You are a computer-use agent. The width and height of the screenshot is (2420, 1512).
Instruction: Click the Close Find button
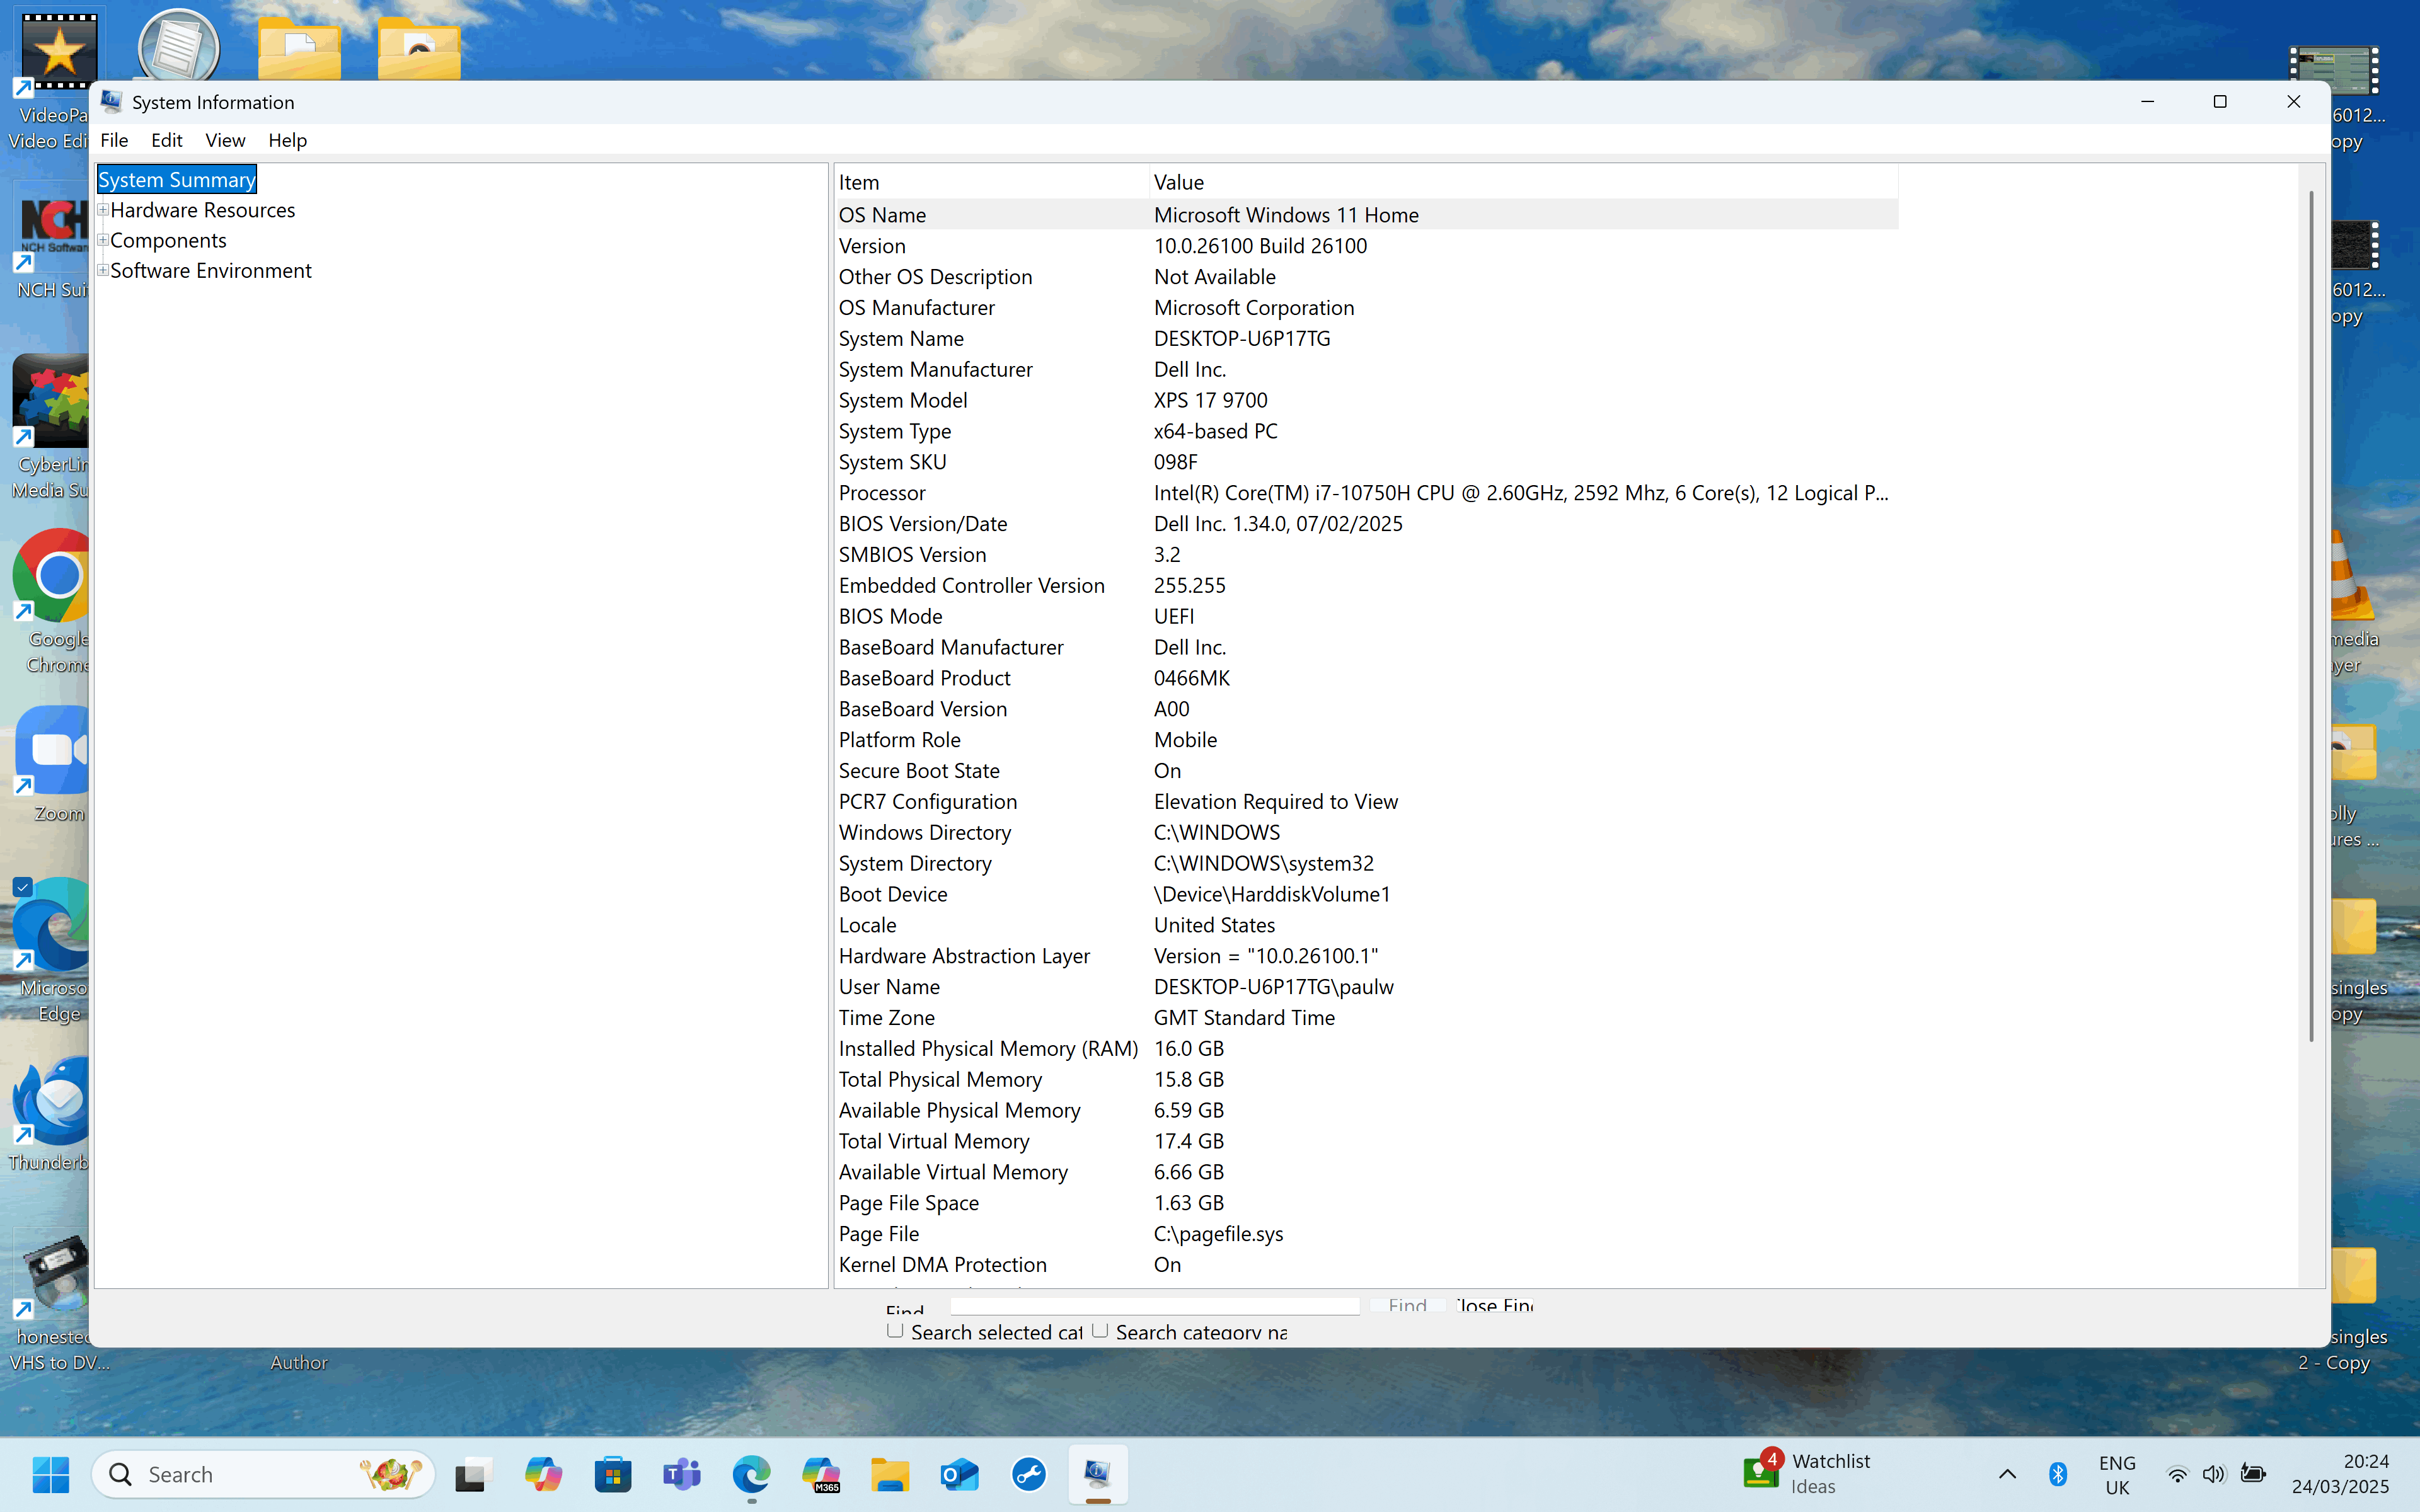pyautogui.click(x=1494, y=1305)
